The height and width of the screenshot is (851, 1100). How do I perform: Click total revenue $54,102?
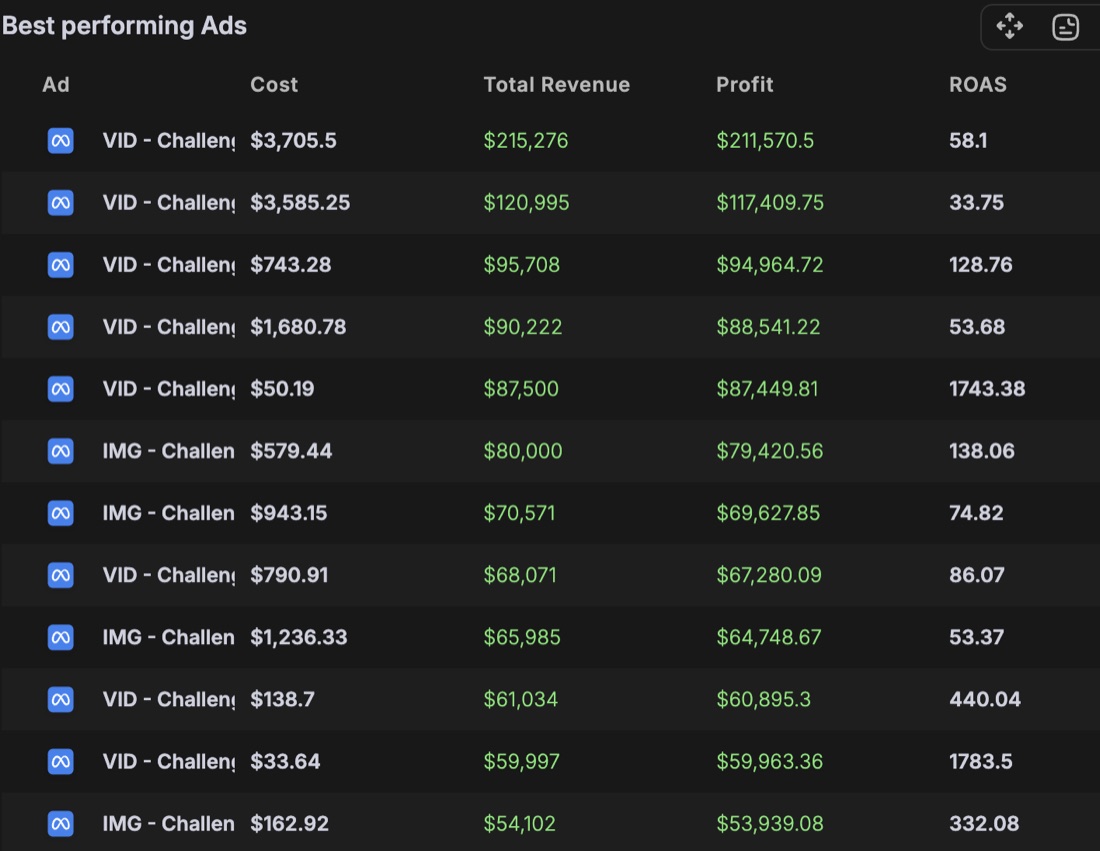pos(519,824)
